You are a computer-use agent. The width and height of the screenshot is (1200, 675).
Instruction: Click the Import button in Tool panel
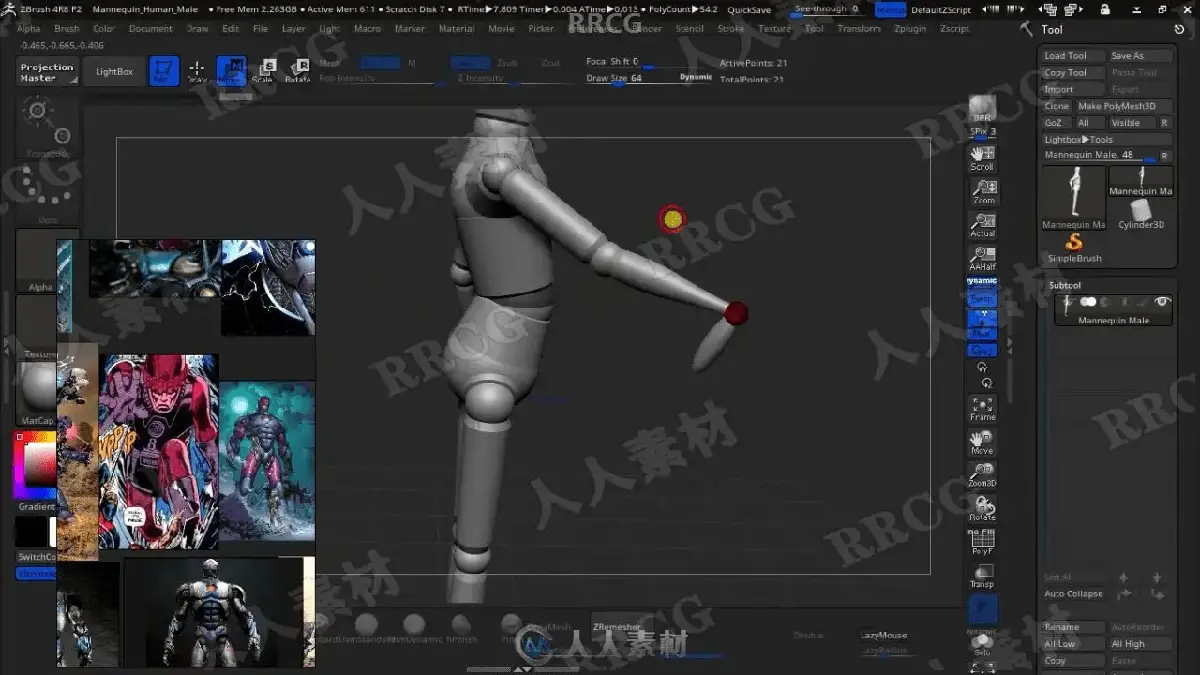point(1074,90)
